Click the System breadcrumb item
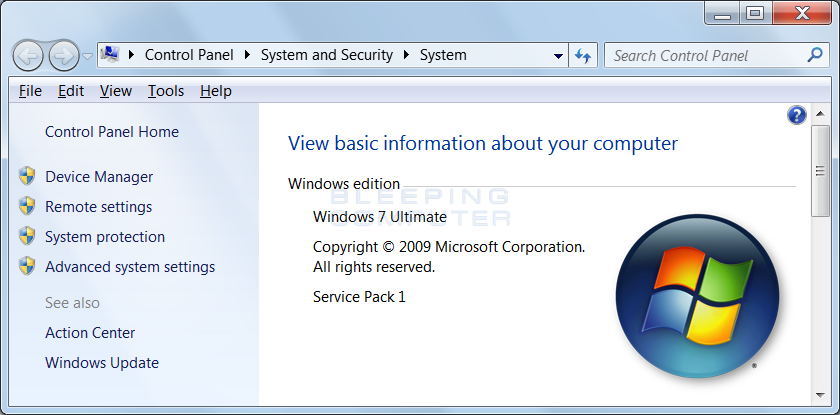The width and height of the screenshot is (840, 415). point(443,55)
